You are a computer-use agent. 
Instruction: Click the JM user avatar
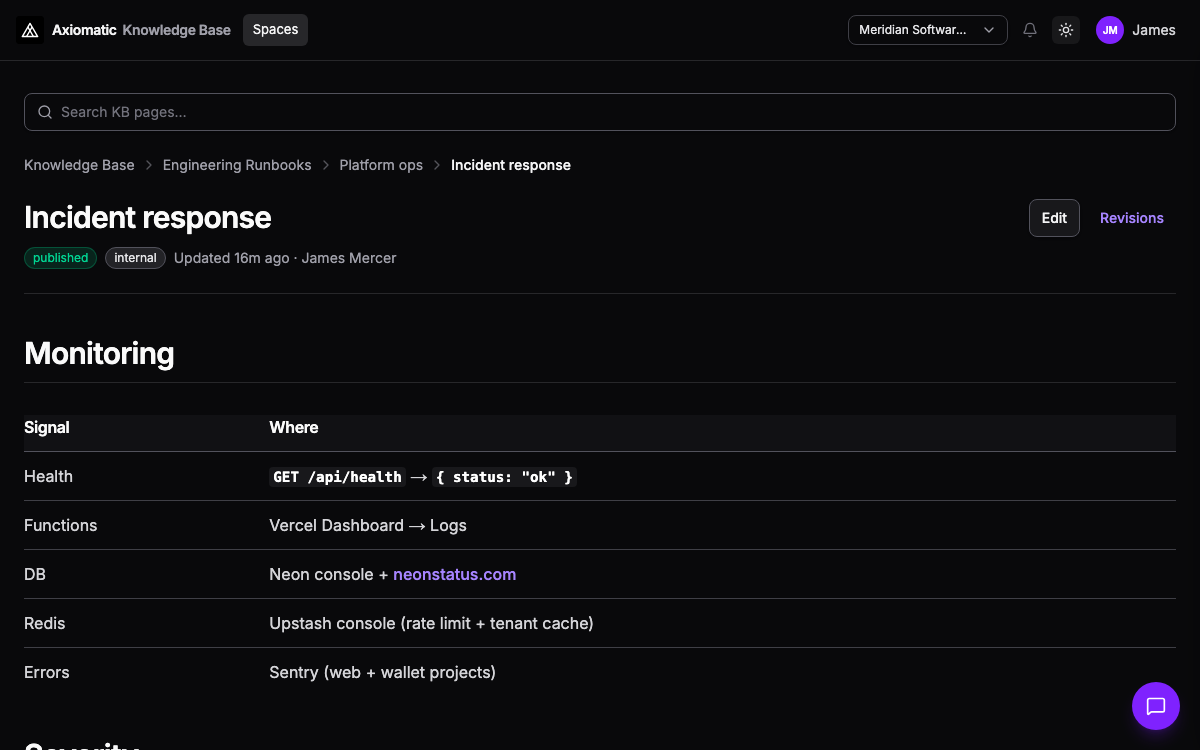click(x=1110, y=30)
